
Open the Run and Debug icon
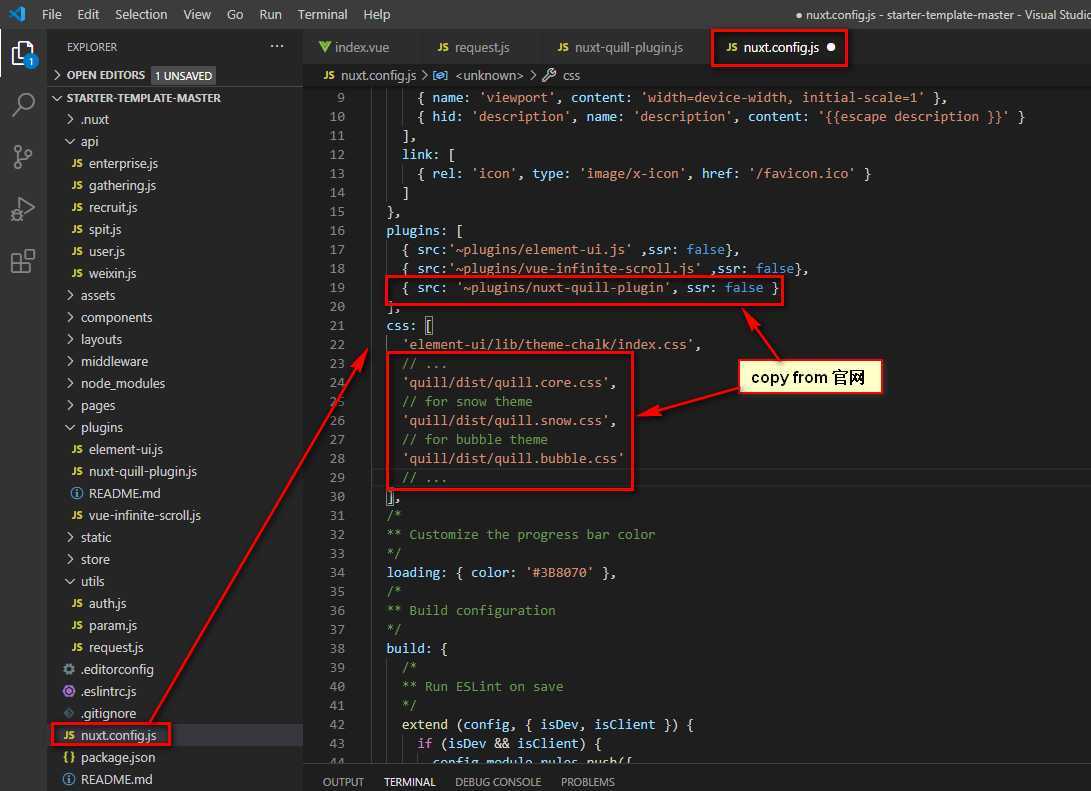(x=23, y=209)
